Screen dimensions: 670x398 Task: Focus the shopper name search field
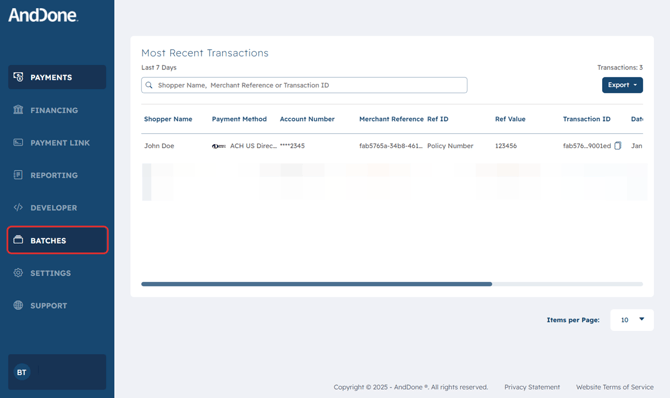click(304, 85)
